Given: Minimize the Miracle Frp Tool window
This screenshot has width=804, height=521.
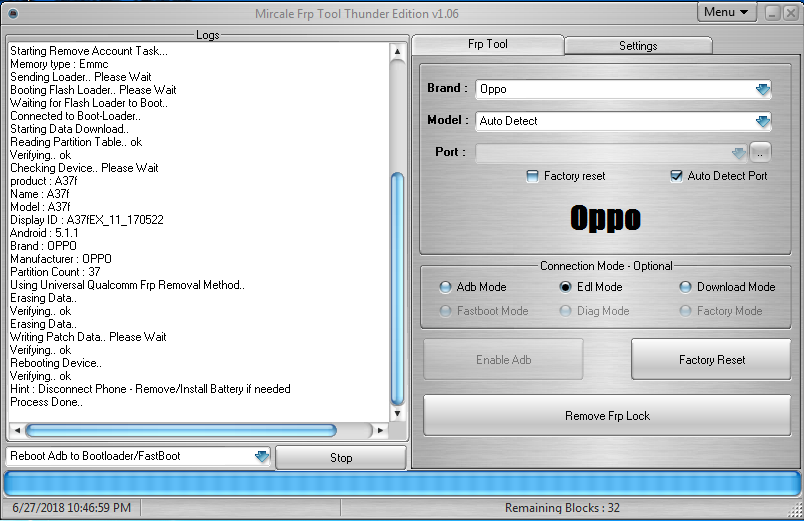Looking at the screenshot, I should [x=773, y=12].
